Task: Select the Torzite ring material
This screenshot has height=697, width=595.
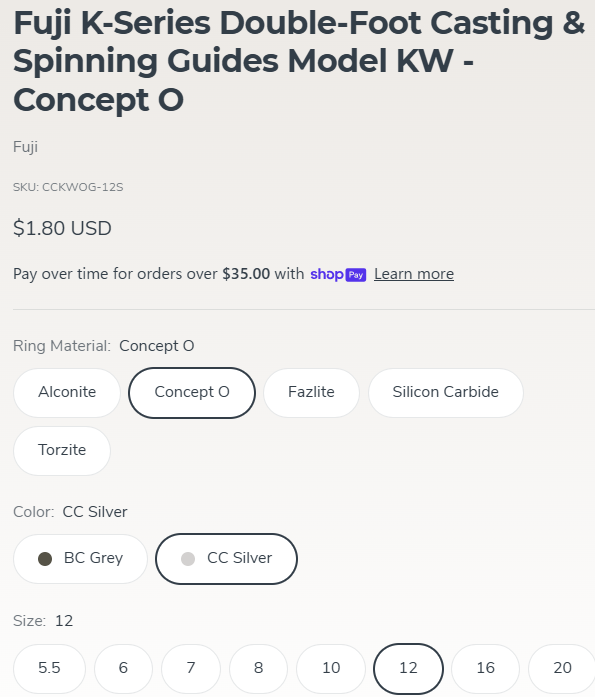Action: coord(62,450)
